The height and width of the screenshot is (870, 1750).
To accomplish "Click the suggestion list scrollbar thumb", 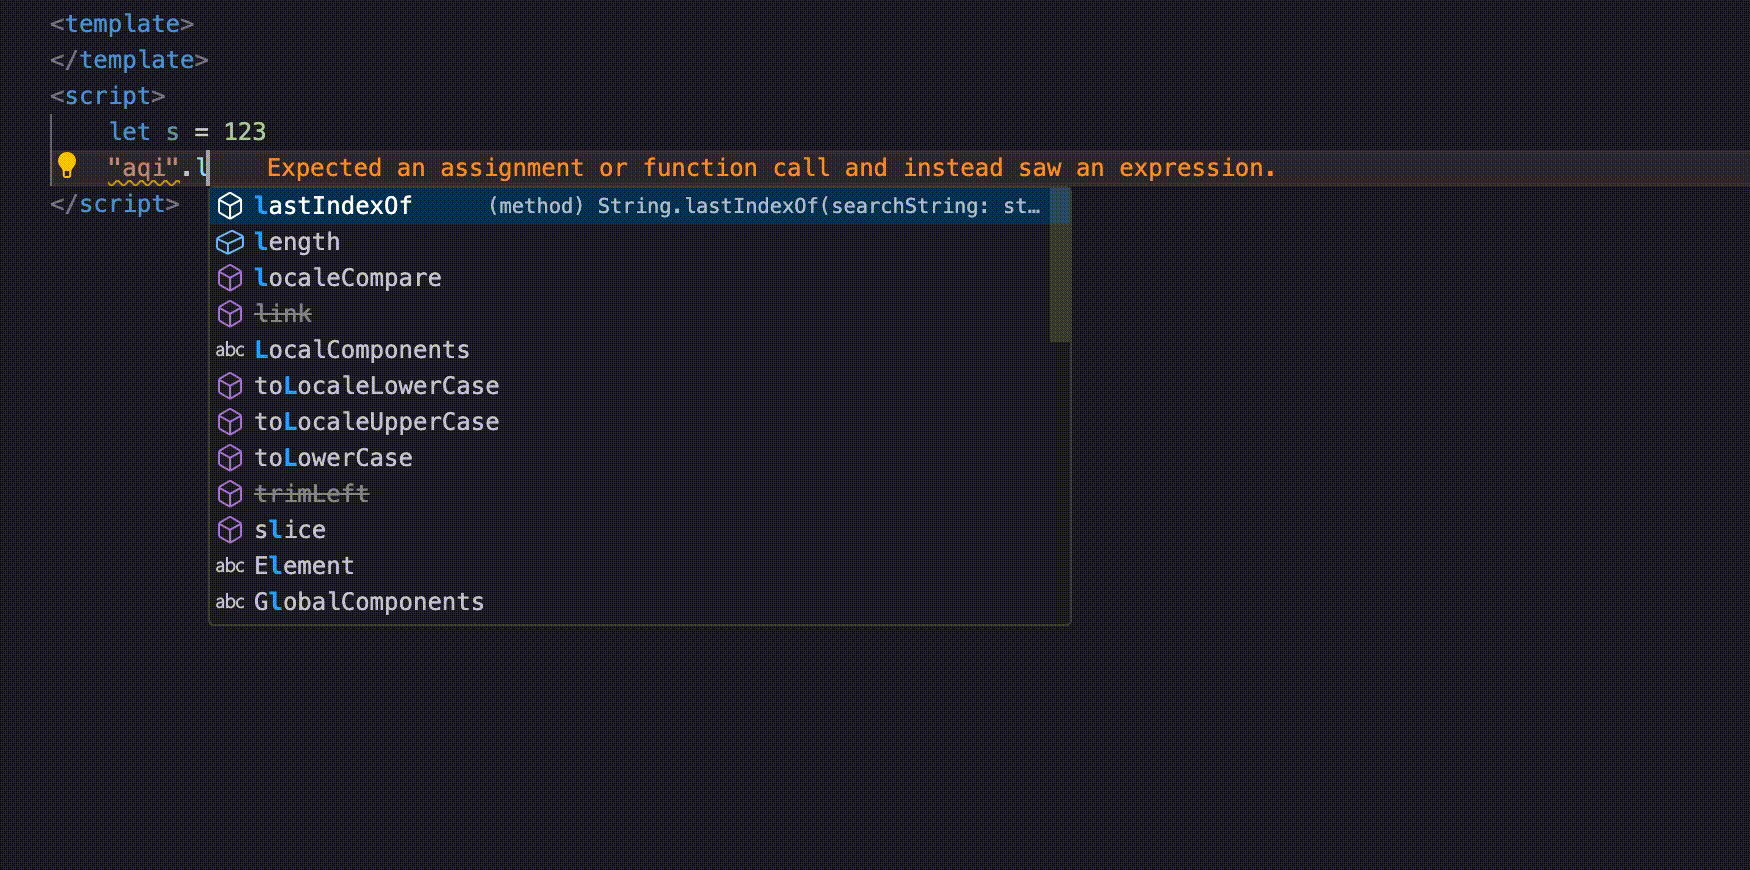I will [x=1060, y=265].
